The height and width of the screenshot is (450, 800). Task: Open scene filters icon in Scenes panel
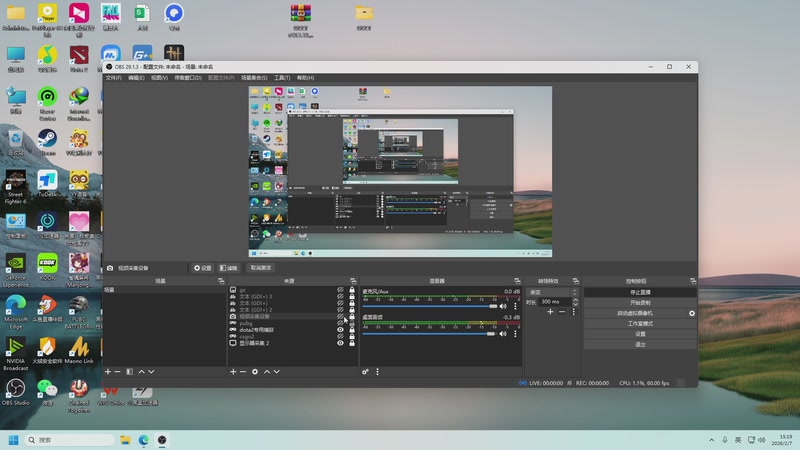tap(130, 371)
